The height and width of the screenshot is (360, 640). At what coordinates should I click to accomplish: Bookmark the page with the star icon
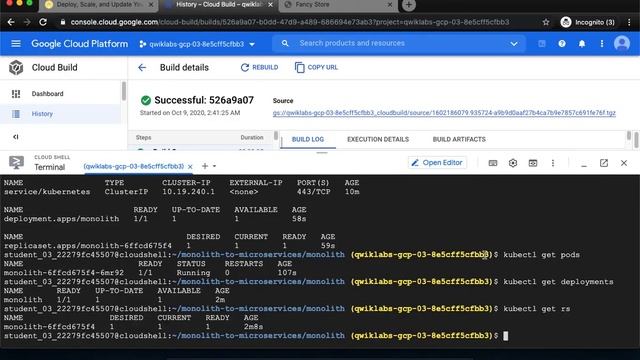pyautogui.click(x=546, y=22)
